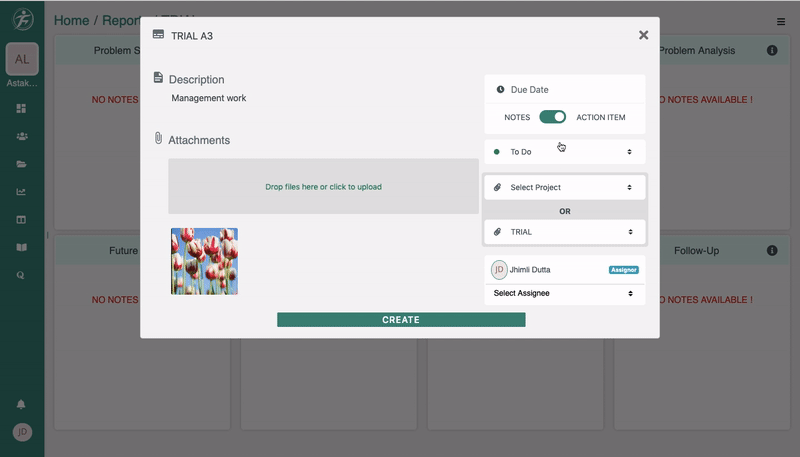Screen dimensions: 800x457
Task: Click the Q icon in sidebar
Action: coord(20,275)
